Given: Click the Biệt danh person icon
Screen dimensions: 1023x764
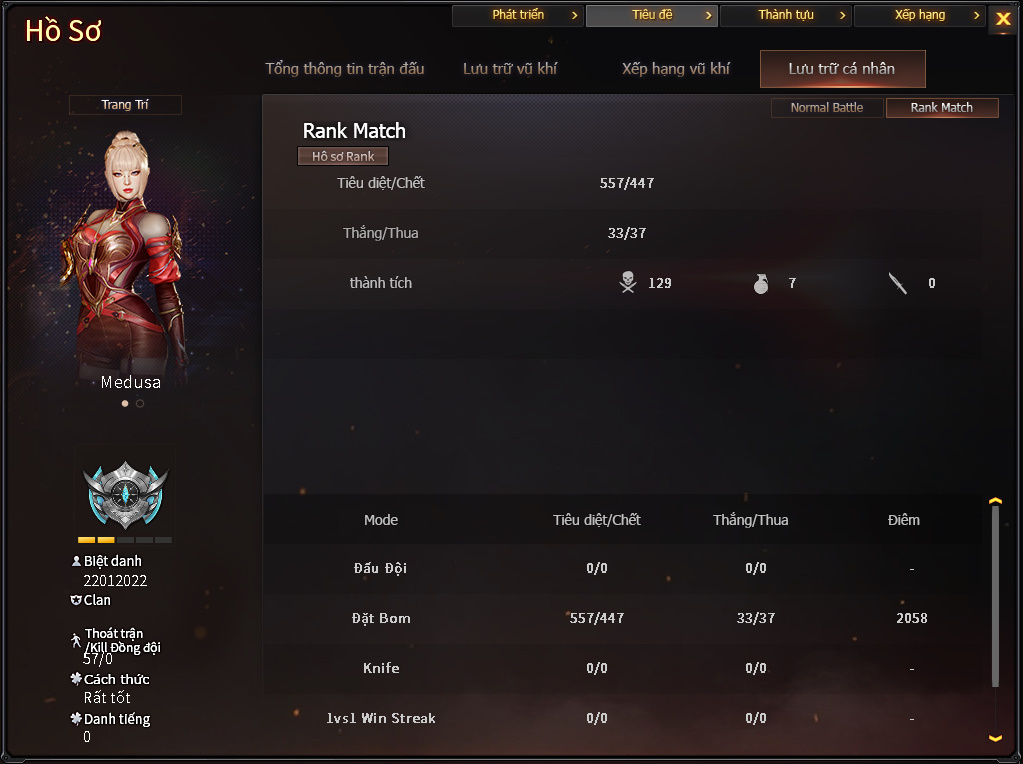Looking at the screenshot, I should tap(76, 560).
